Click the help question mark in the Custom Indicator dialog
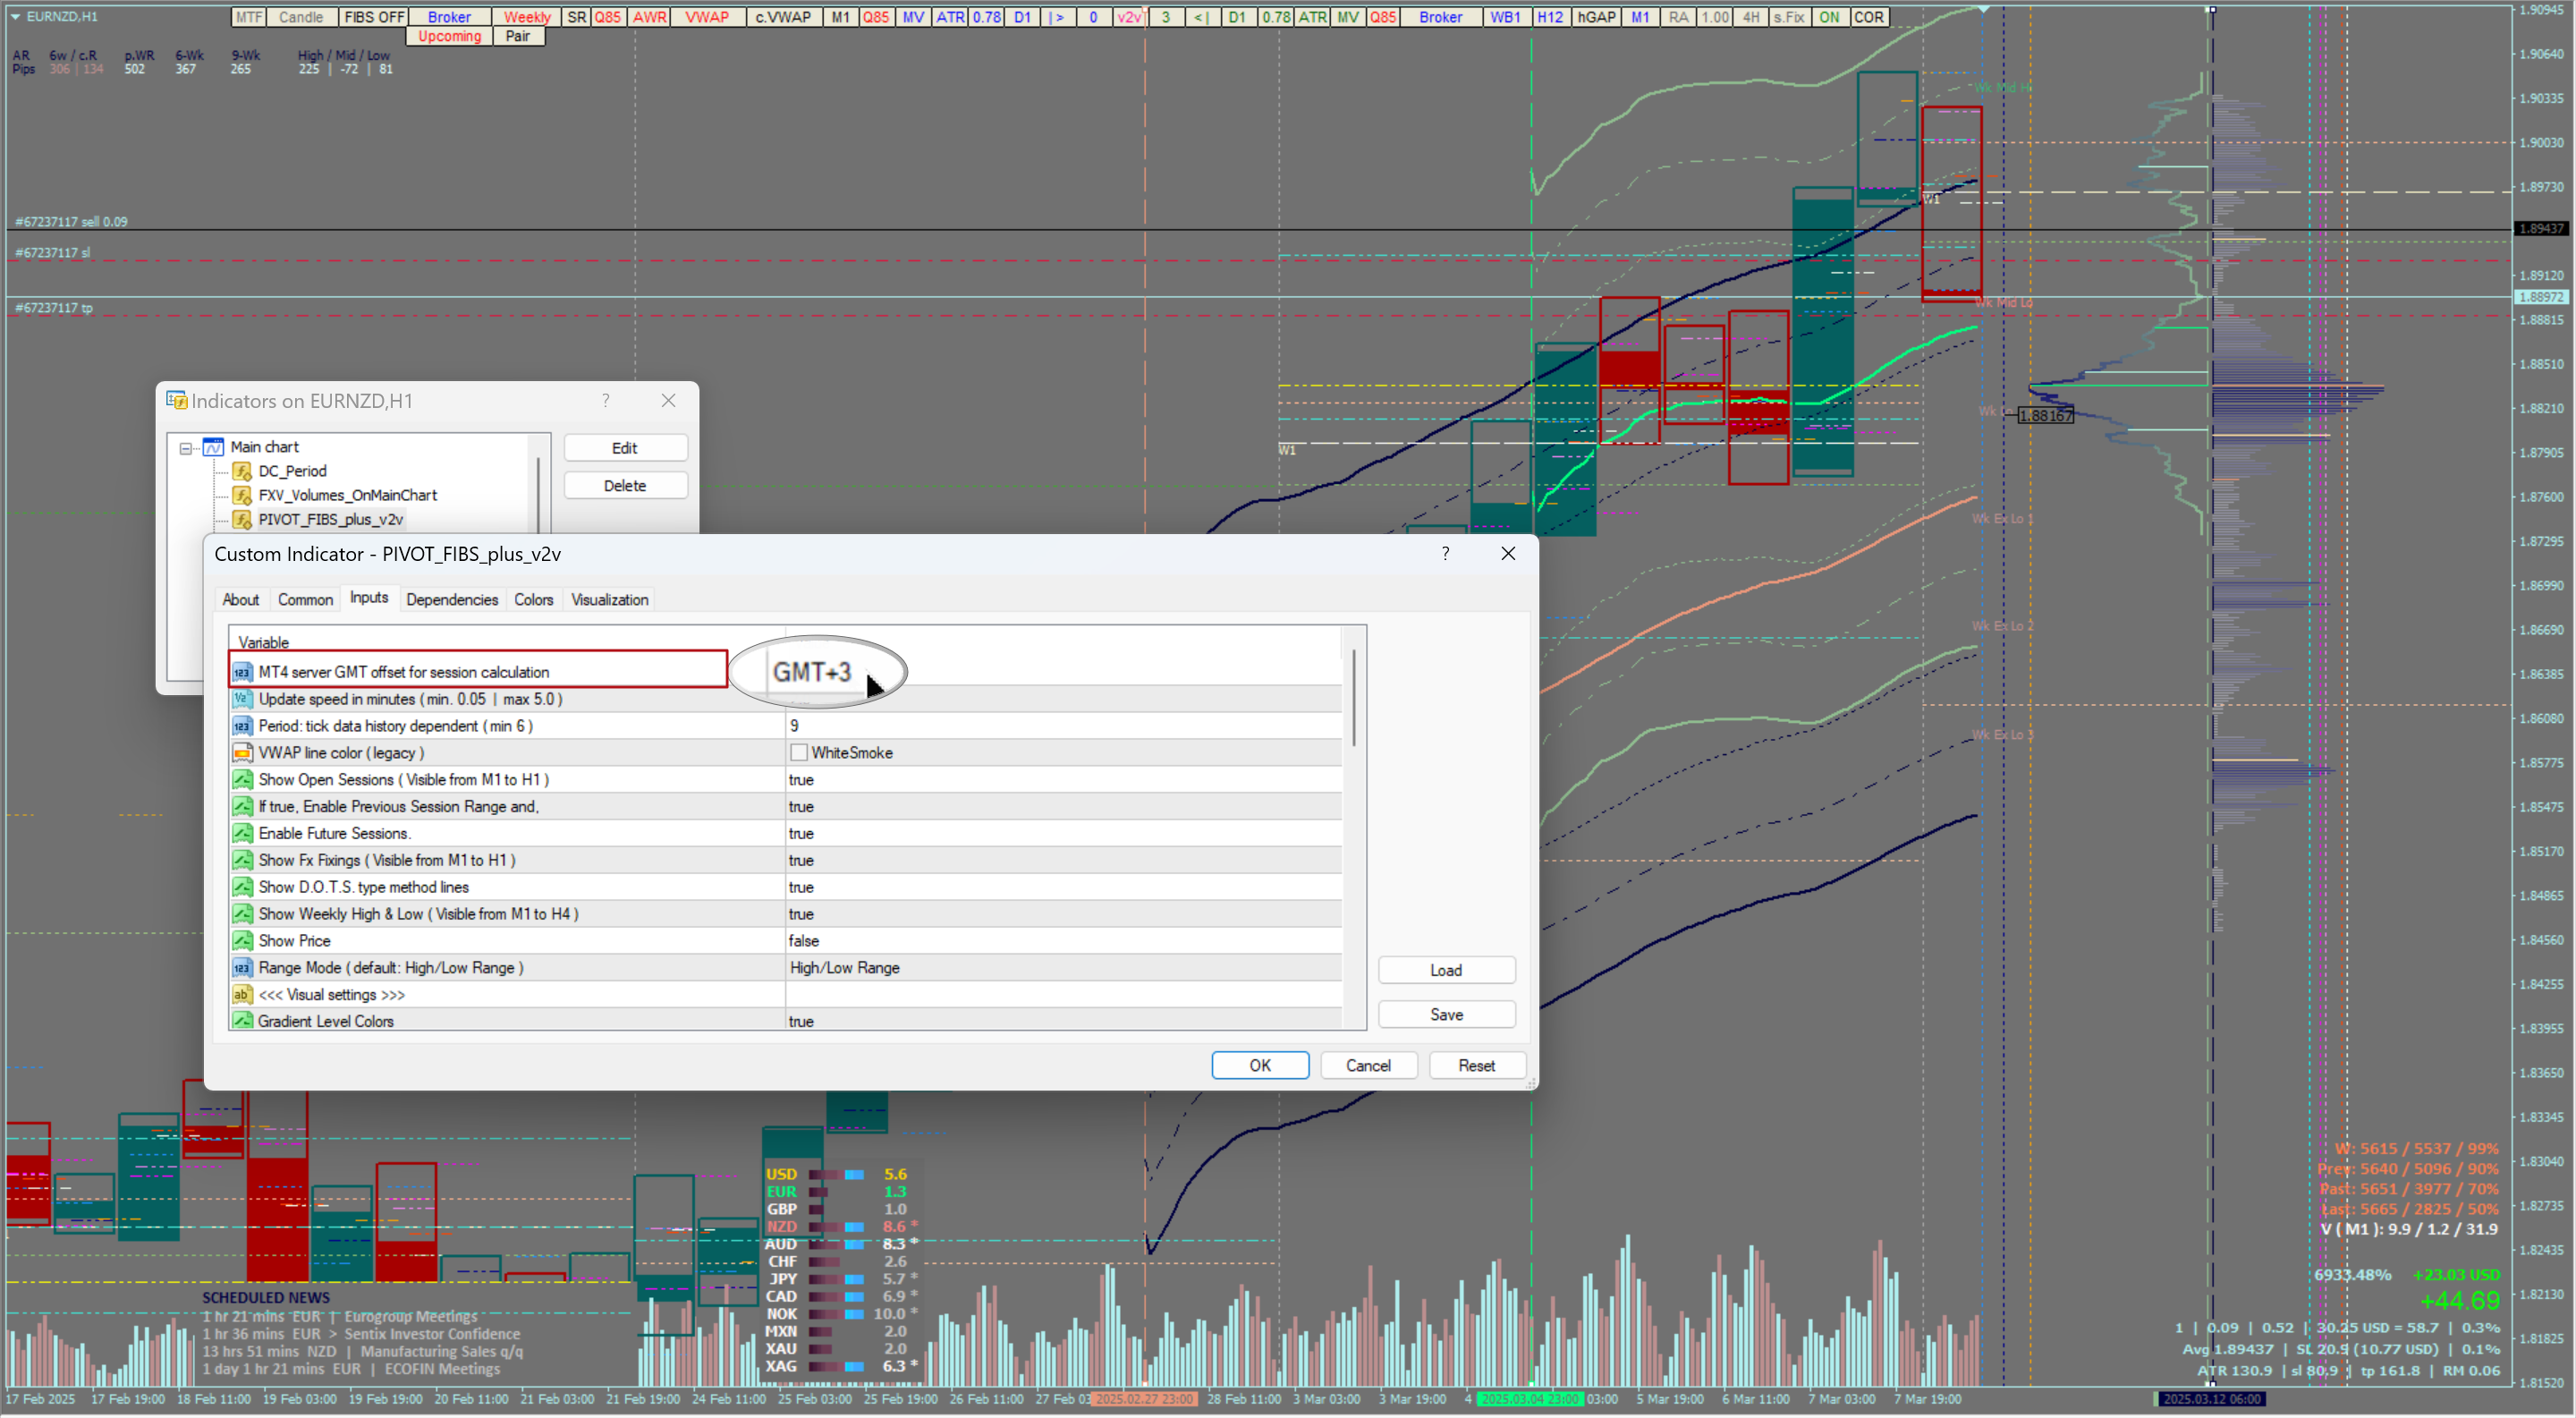 pyautogui.click(x=1445, y=554)
